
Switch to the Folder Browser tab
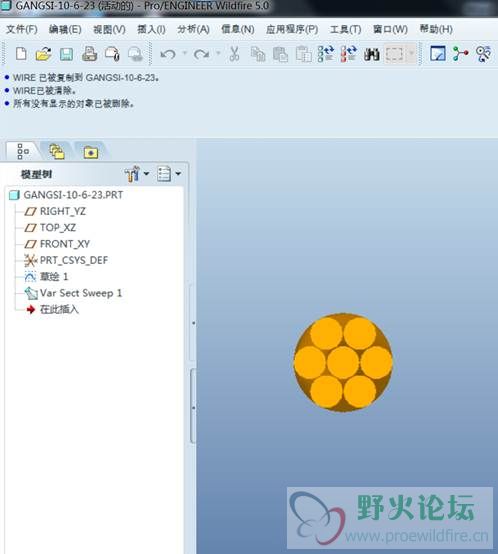[57, 152]
